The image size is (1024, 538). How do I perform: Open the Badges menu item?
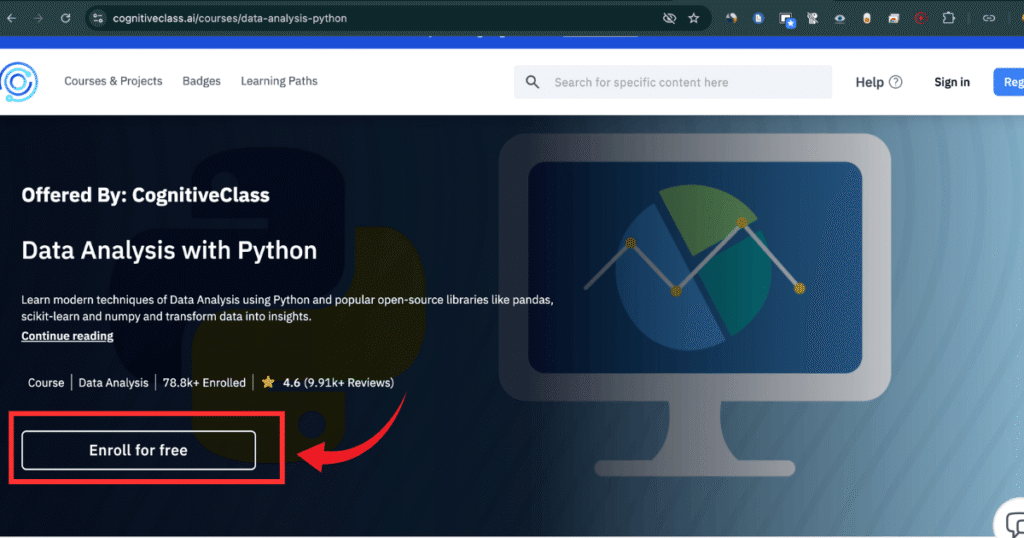pyautogui.click(x=201, y=81)
